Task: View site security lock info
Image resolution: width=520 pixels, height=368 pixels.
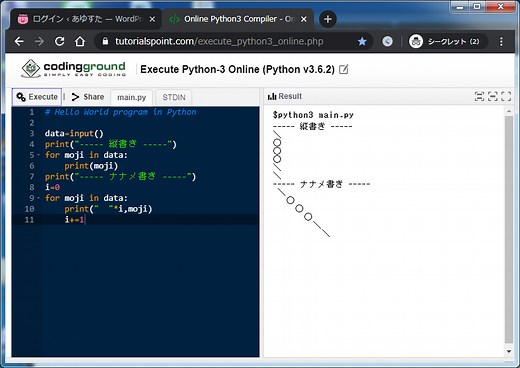Action: click(x=105, y=41)
